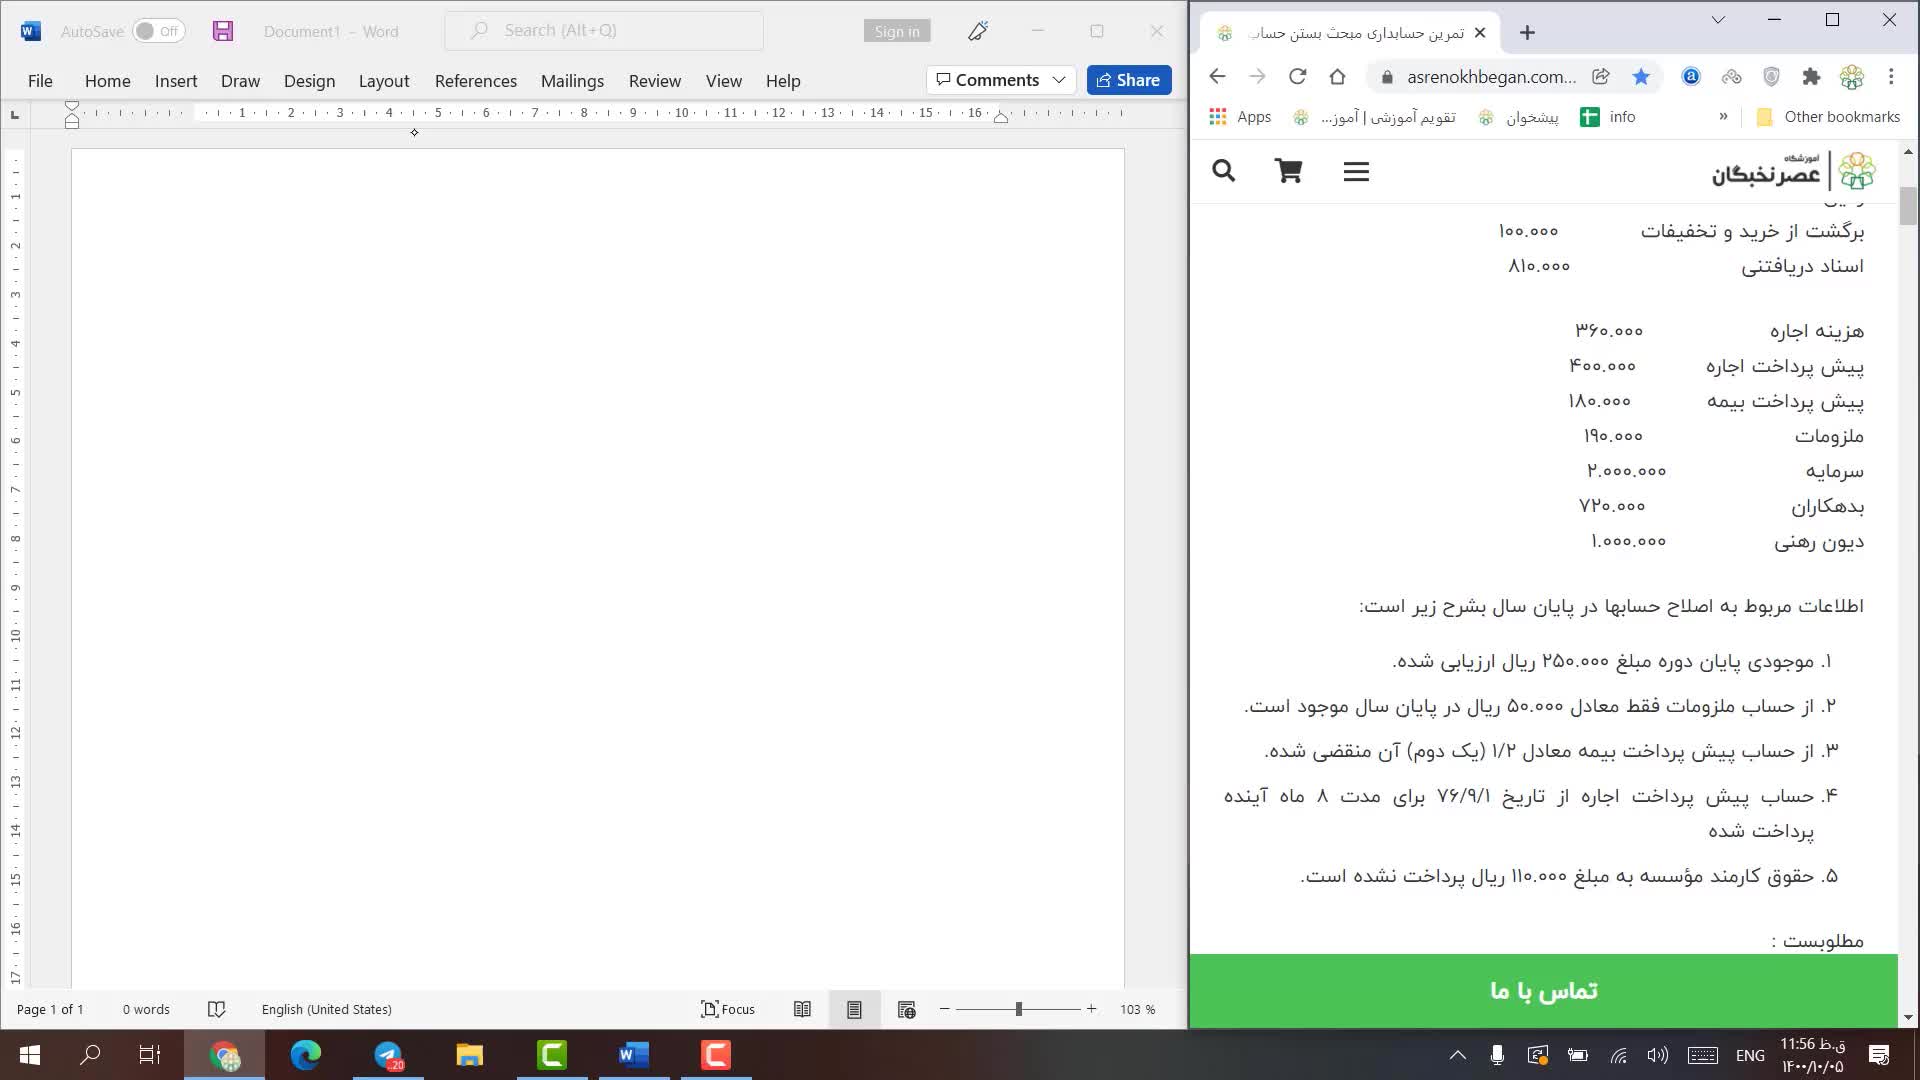The height and width of the screenshot is (1080, 1920).
Task: Bookmark page with star icon
Action: [1641, 77]
